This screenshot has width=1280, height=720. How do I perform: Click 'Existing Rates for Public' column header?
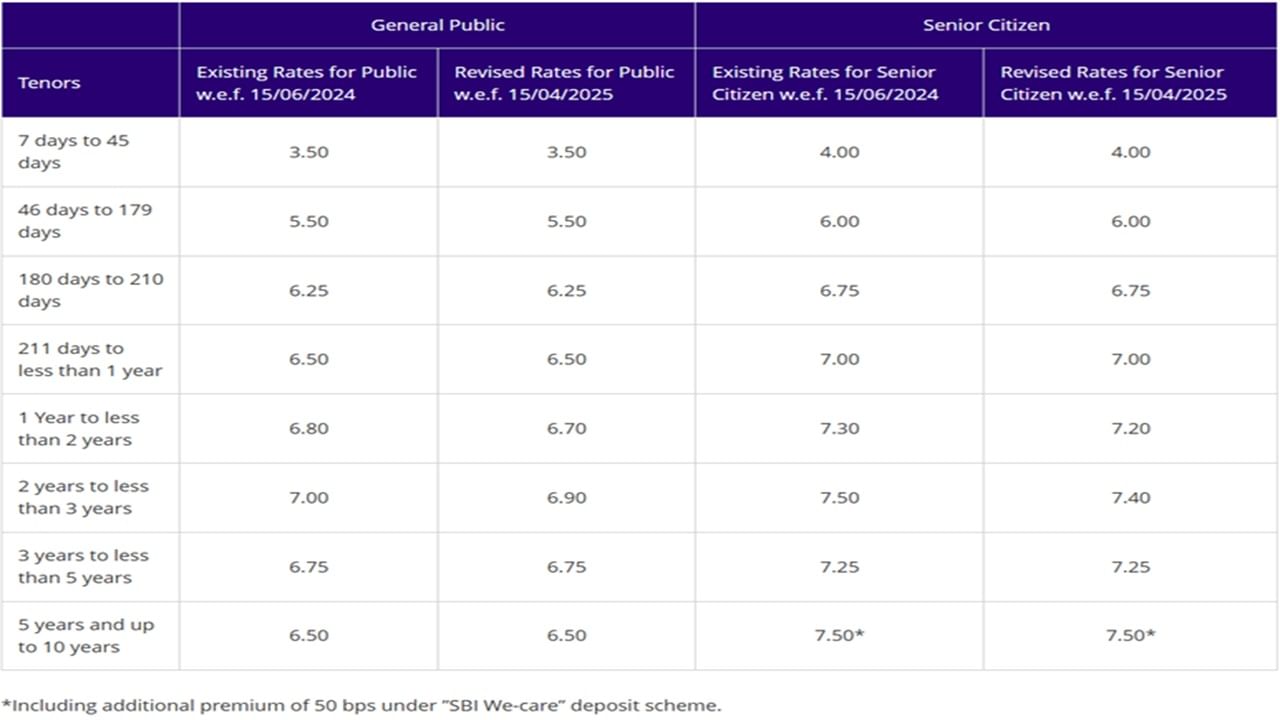[307, 83]
